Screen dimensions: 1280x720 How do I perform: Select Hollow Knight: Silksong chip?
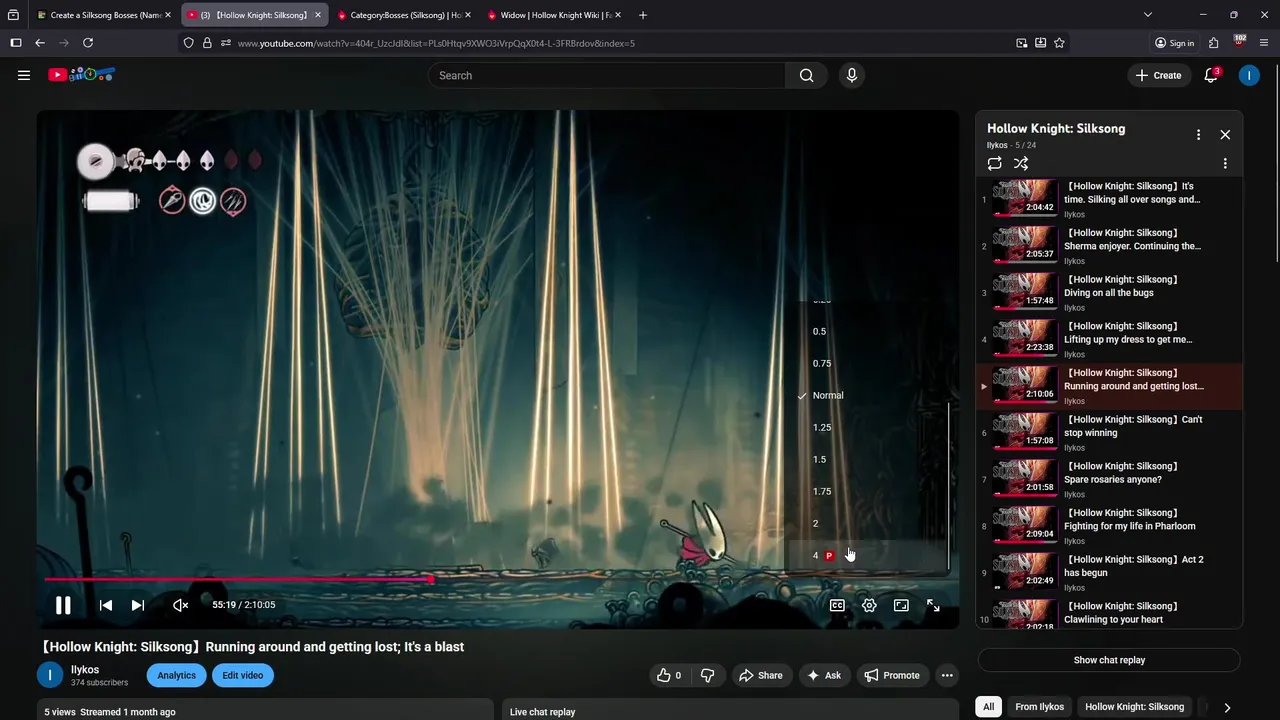point(1134,707)
